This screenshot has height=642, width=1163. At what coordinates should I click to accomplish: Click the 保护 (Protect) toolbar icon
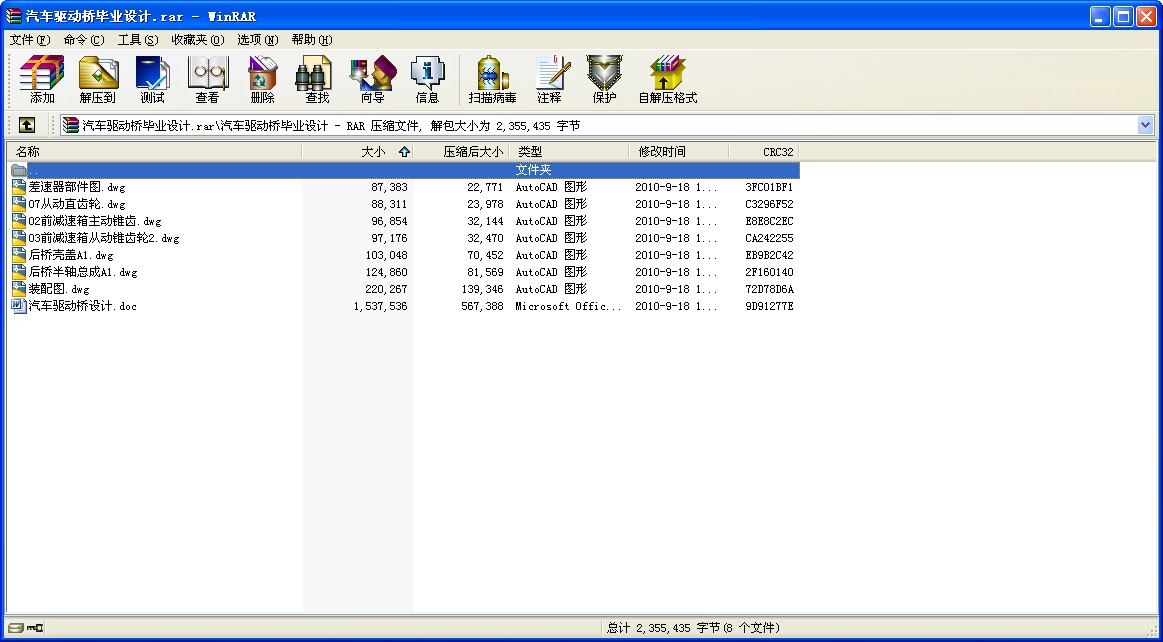(604, 80)
